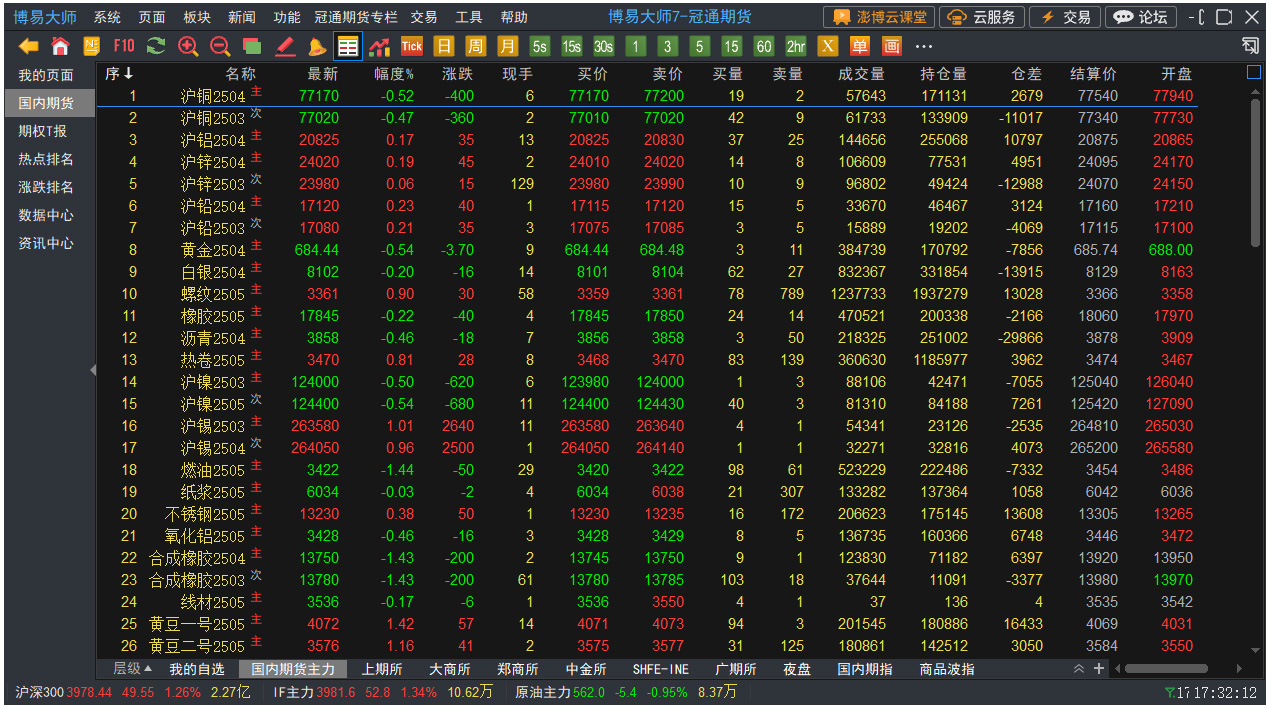Open the 功能 menu
The image size is (1270, 708).
[x=286, y=17]
